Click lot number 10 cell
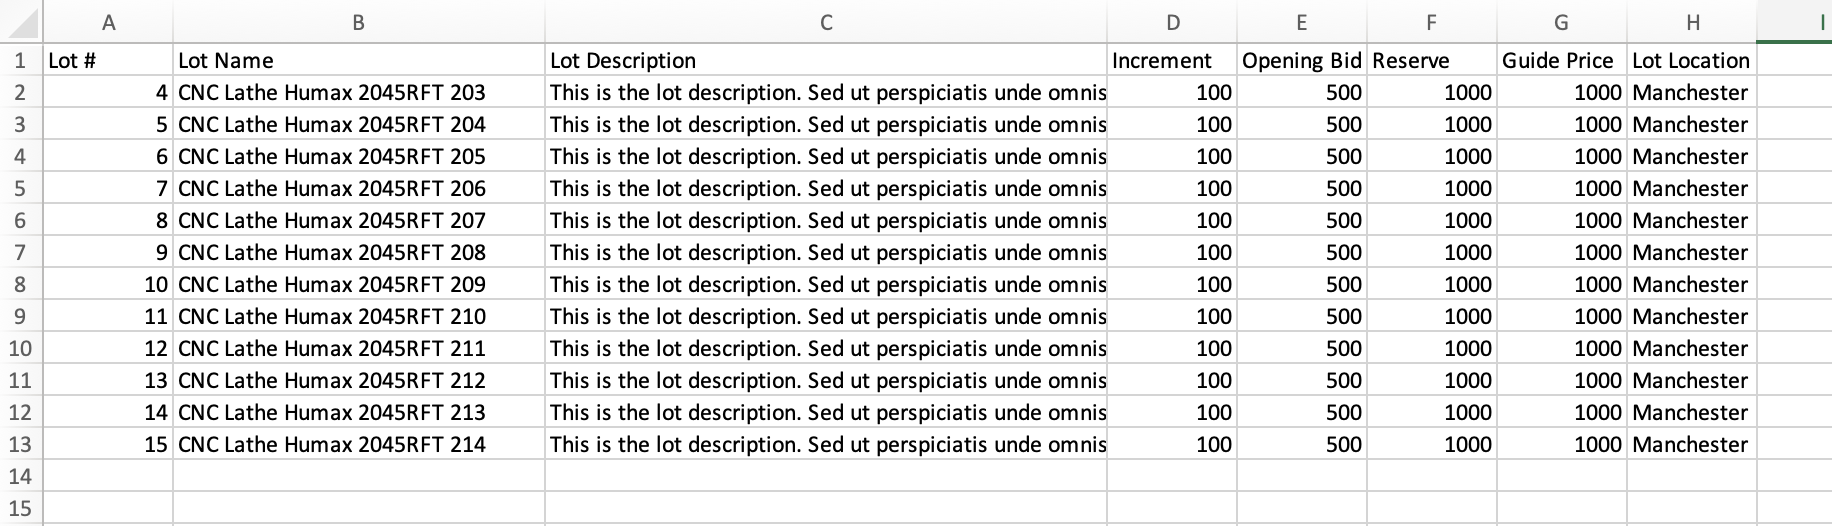Image resolution: width=1832 pixels, height=526 pixels. (108, 285)
